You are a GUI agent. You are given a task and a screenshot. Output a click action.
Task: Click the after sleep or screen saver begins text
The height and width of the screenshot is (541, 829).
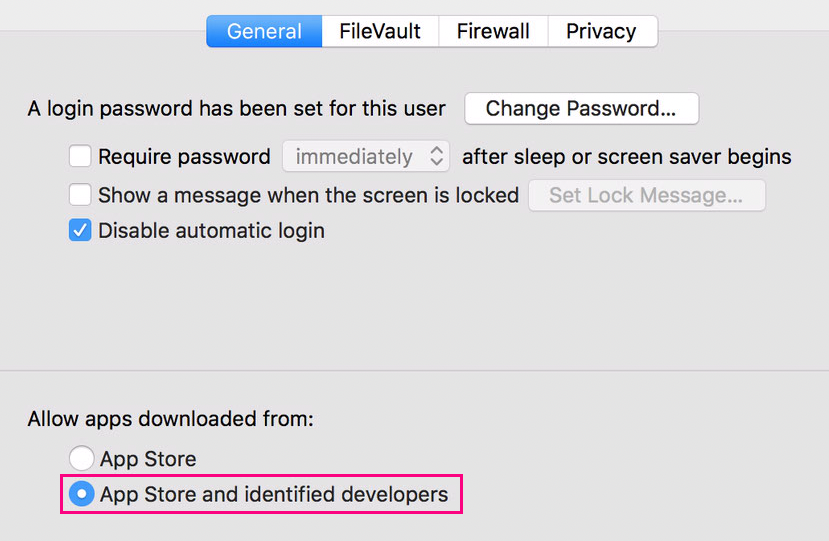627,157
